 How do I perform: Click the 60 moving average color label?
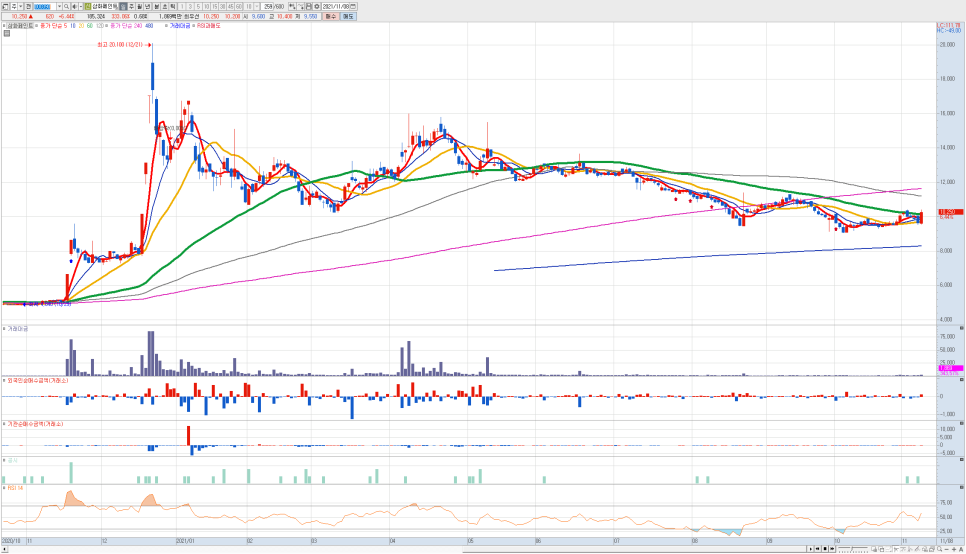[x=90, y=26]
